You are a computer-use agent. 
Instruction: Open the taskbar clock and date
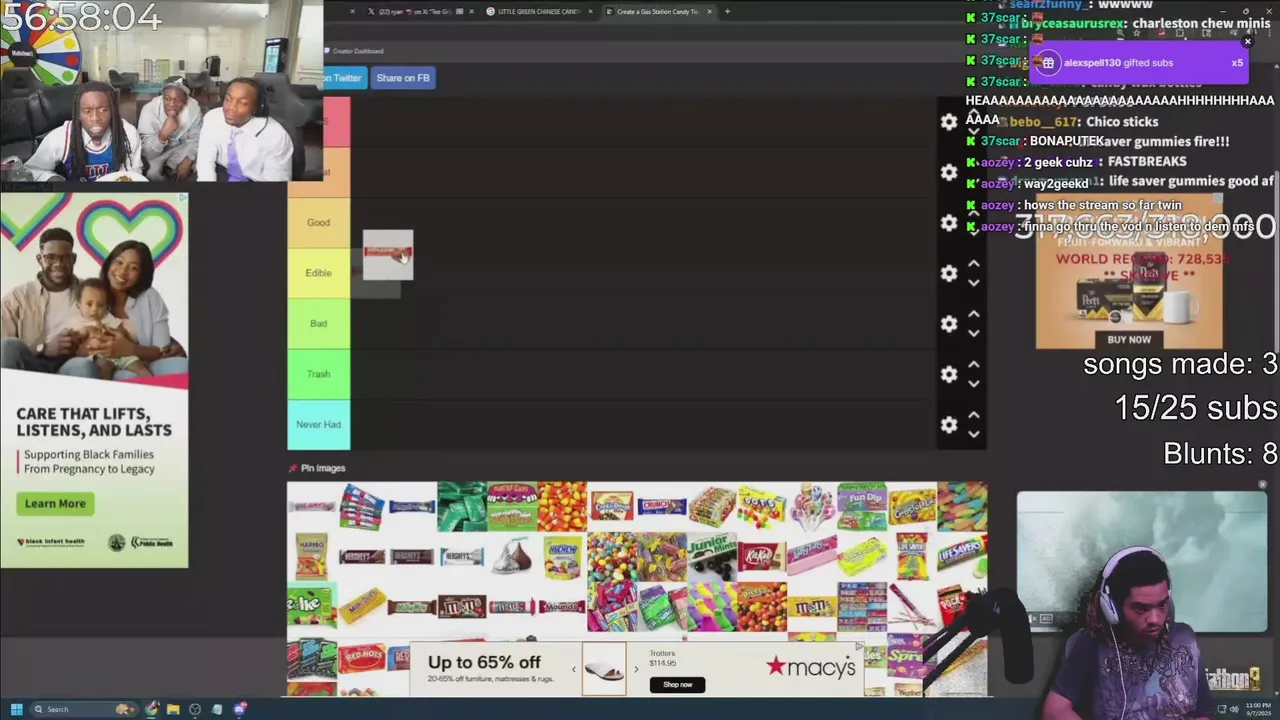[1257, 709]
